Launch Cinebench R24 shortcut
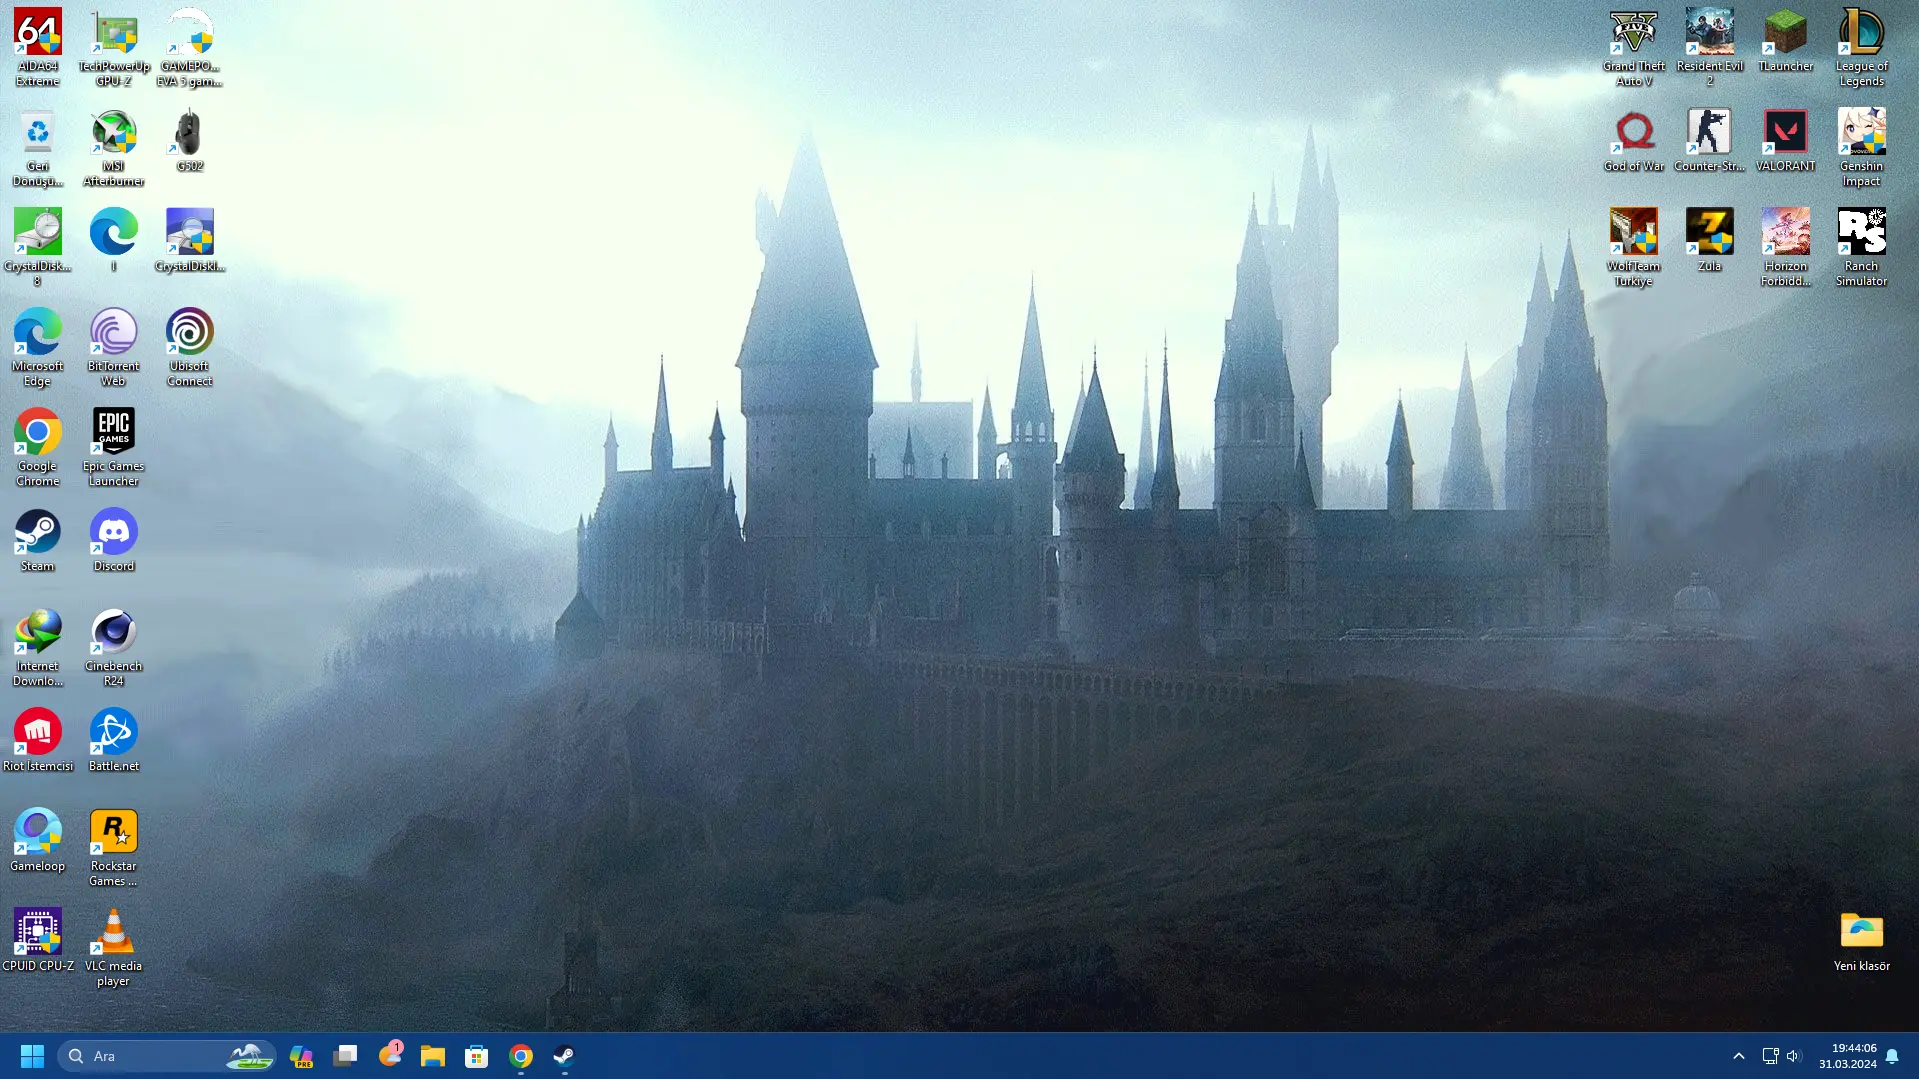Viewport: 1919px width, 1079px height. (x=114, y=648)
